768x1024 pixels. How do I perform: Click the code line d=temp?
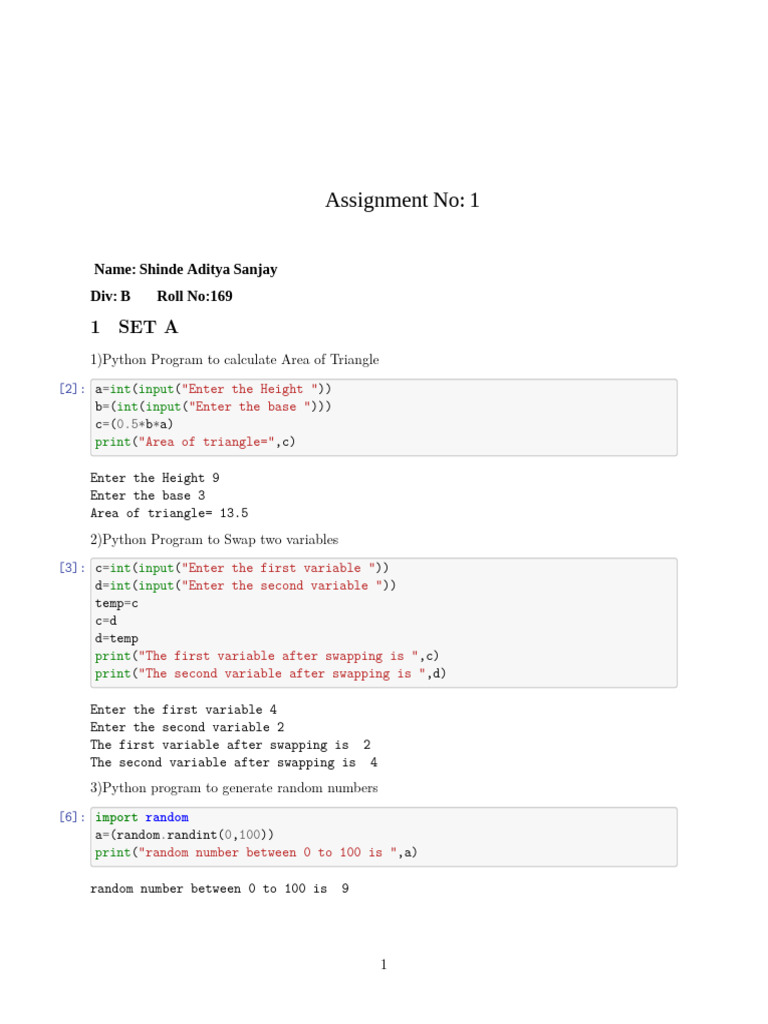pos(116,639)
